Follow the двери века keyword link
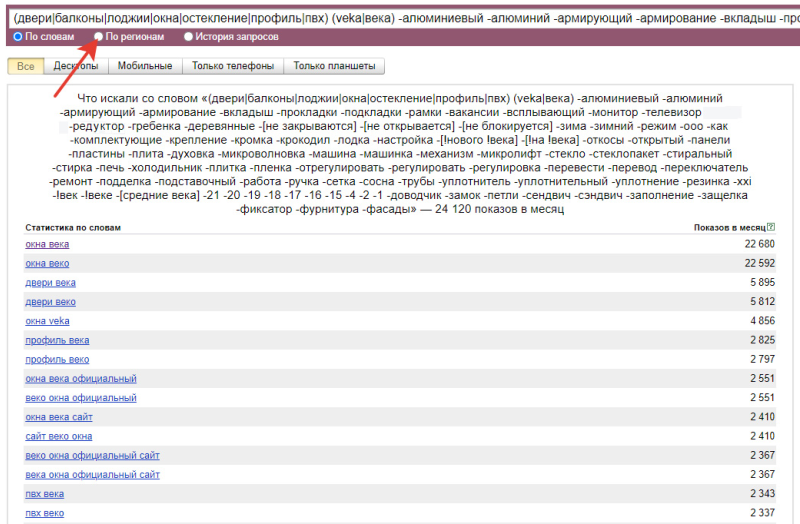Viewport: 800px width, 524px height. point(50,283)
